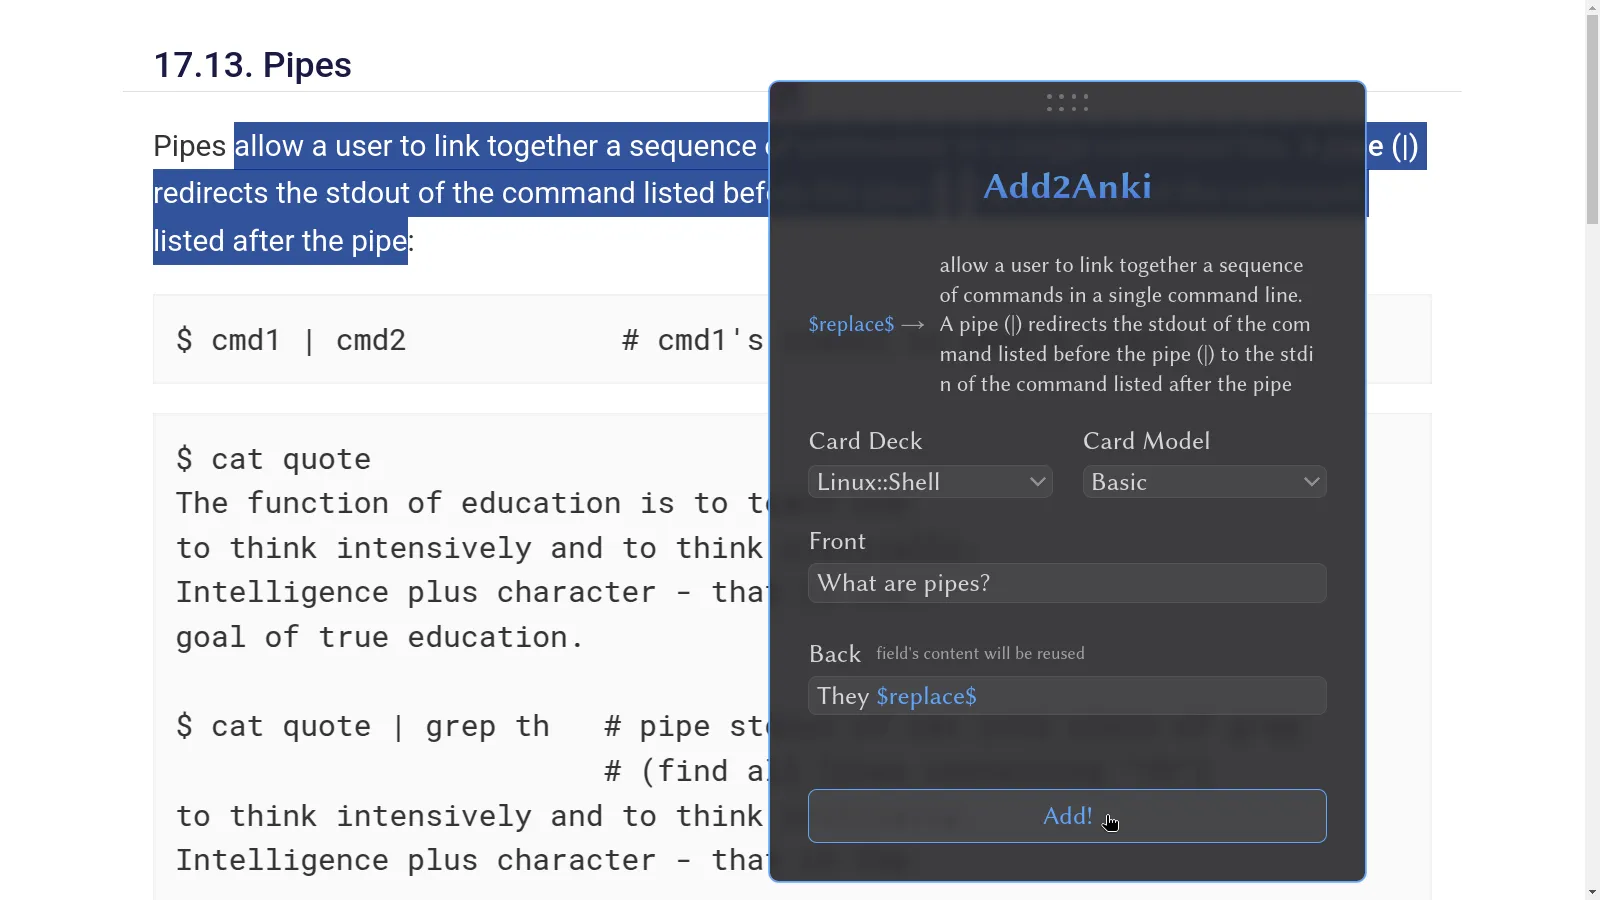This screenshot has height=900, width=1600.
Task: Open the Basic card model dropdown
Action: (x=1203, y=482)
